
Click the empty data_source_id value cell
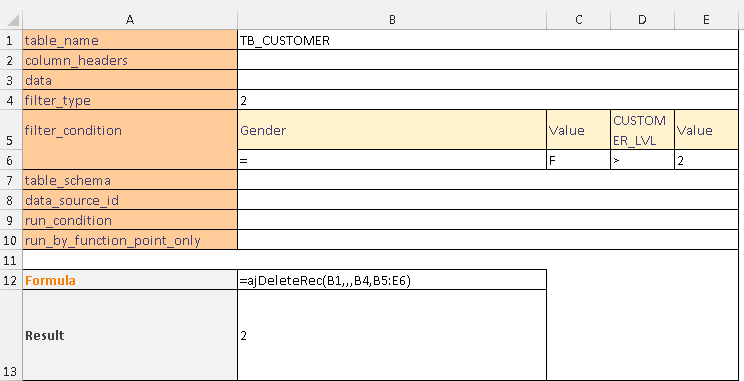488,199
